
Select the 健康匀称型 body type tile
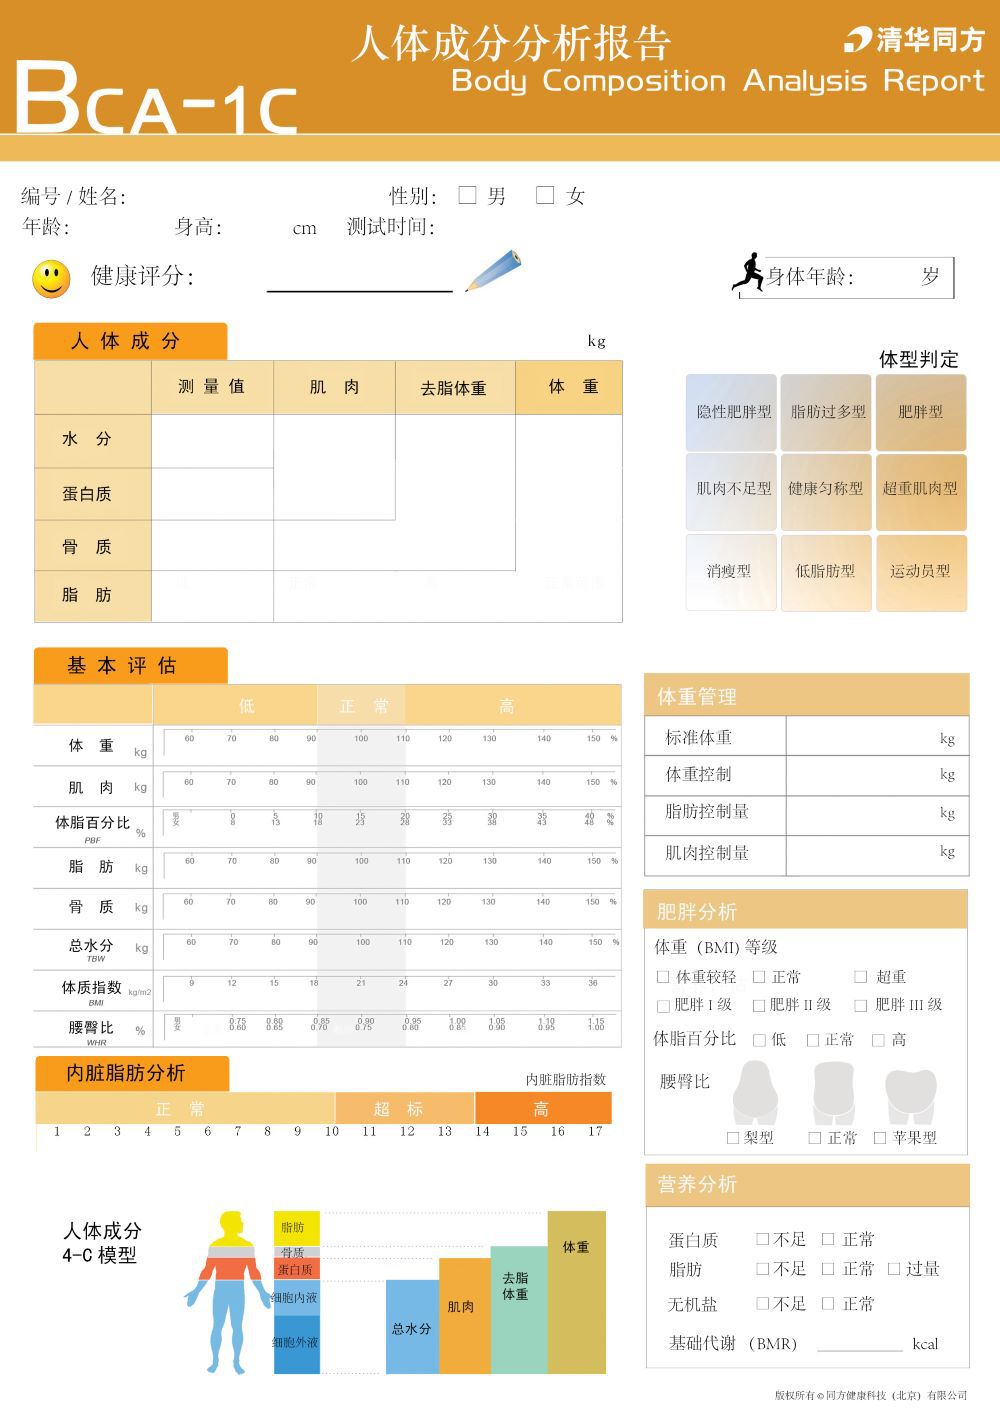coord(826,491)
